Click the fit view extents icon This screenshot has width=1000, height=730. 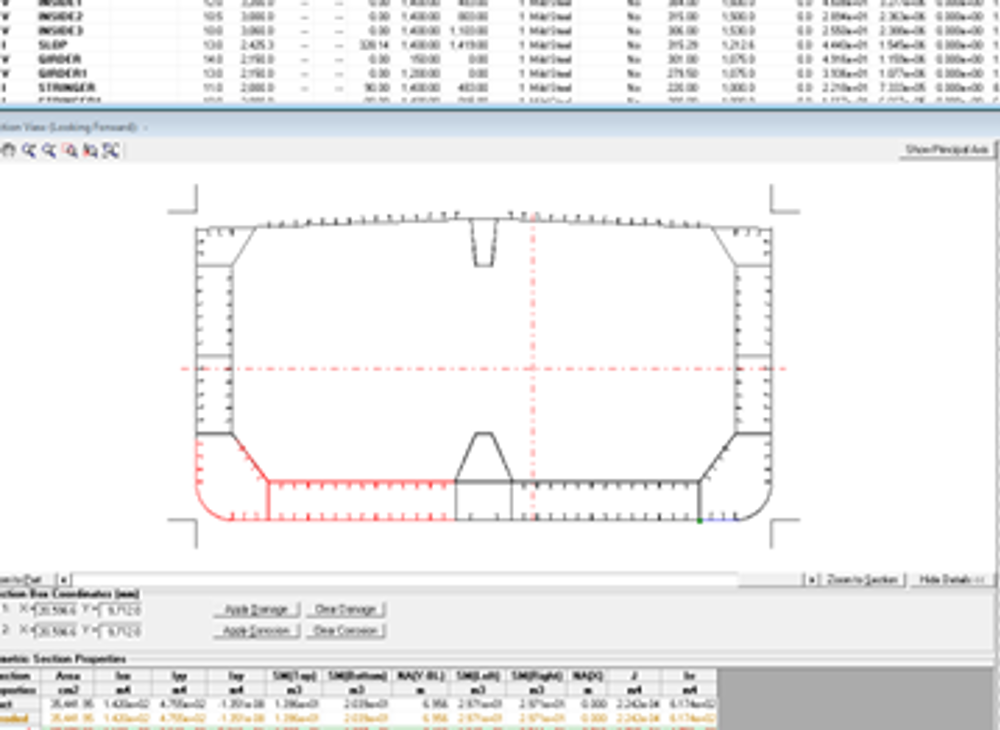coord(111,150)
